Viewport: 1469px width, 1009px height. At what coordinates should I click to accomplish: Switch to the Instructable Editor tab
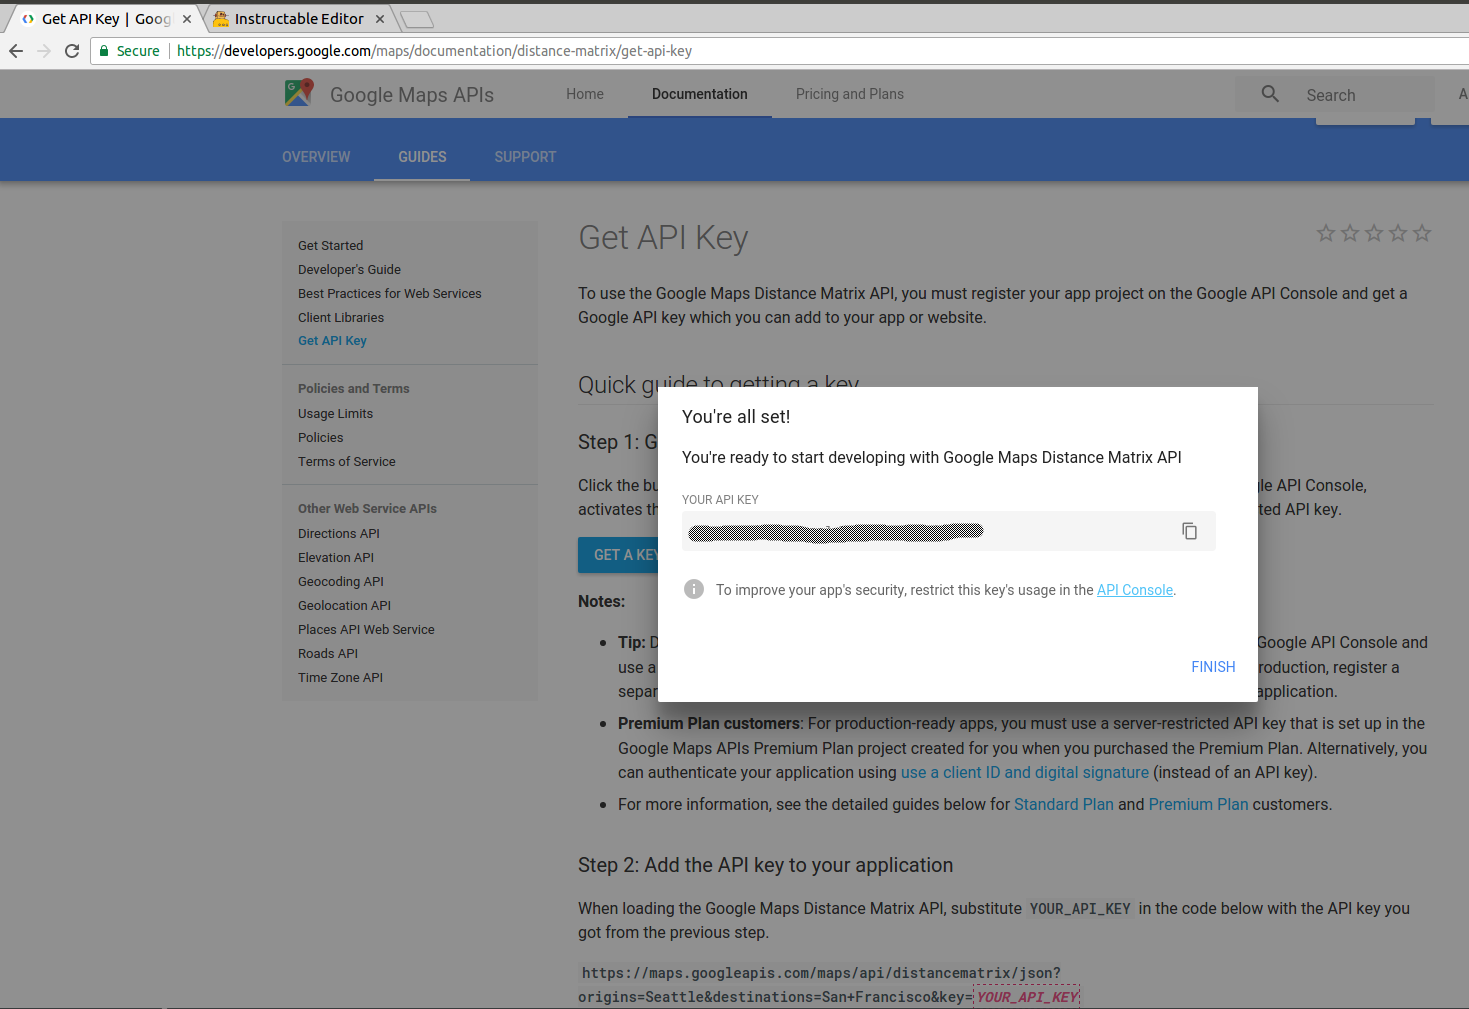[x=299, y=19]
